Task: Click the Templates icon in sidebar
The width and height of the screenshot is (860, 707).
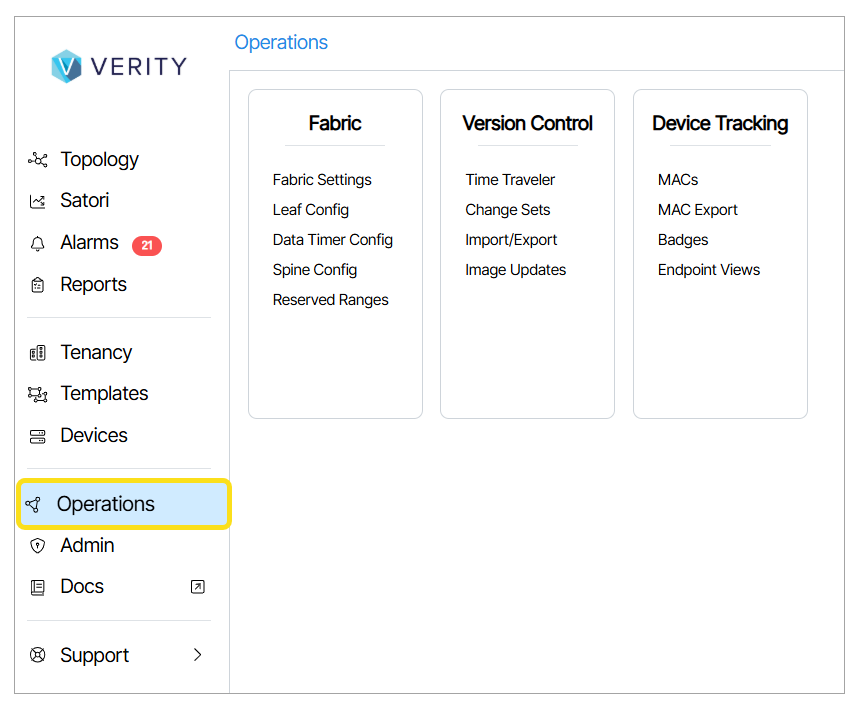Action: [38, 394]
